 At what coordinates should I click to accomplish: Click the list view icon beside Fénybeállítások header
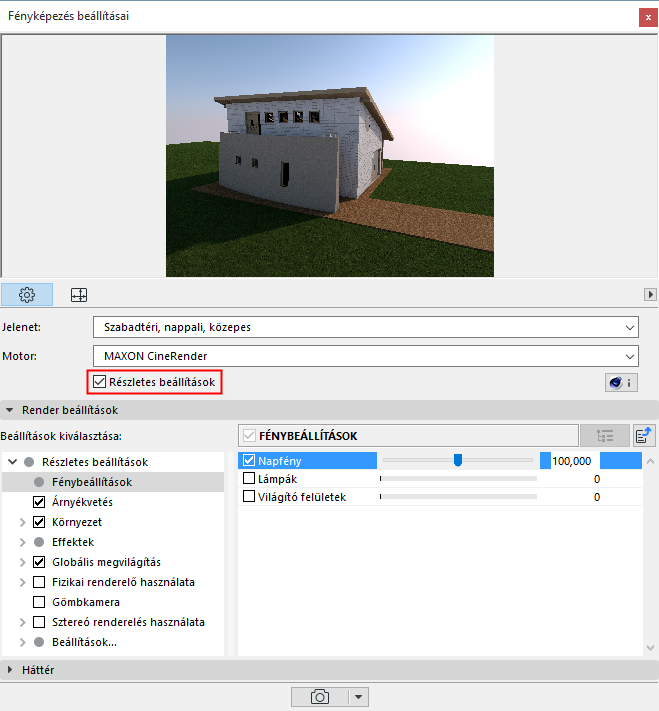coord(605,436)
